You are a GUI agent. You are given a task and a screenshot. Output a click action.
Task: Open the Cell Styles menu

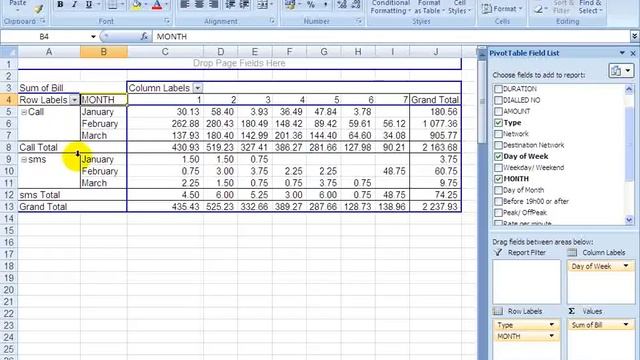point(460,7)
